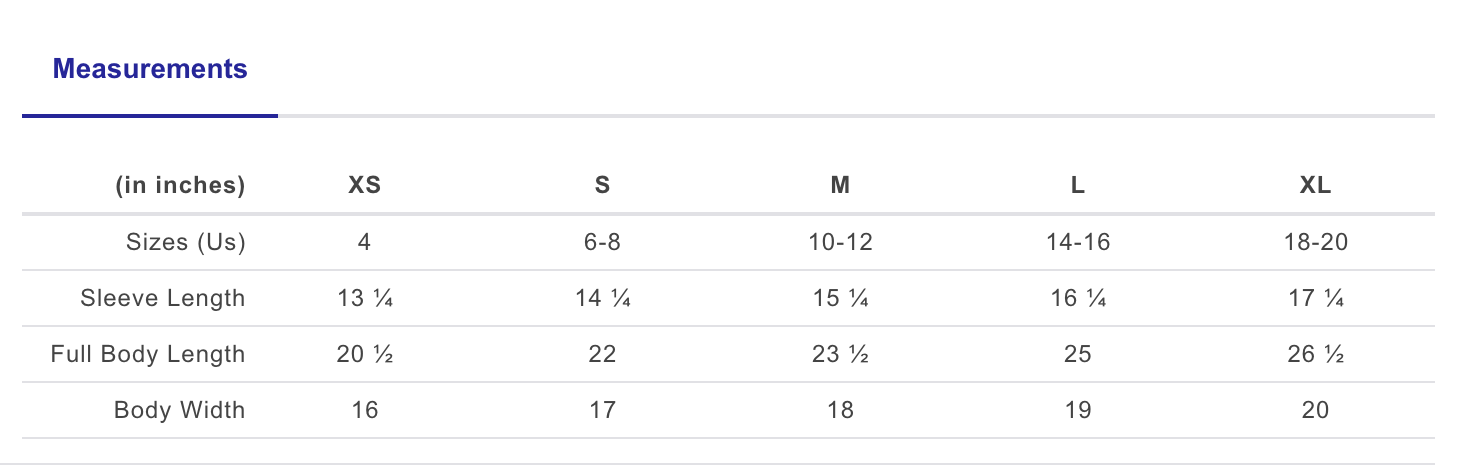Click US size 6-8 cell
The image size is (1470, 474).
tap(602, 242)
